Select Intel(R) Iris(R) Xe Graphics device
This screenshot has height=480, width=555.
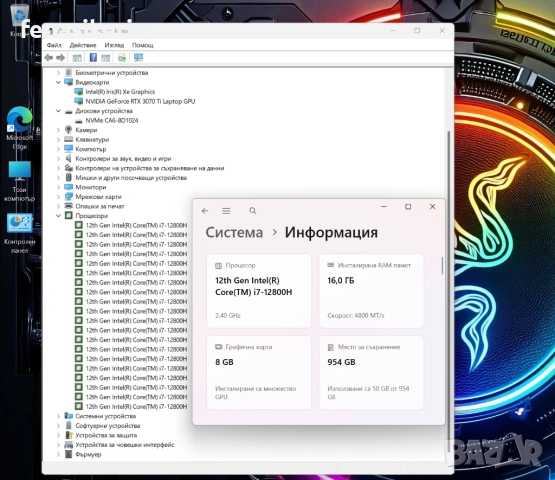(x=120, y=92)
